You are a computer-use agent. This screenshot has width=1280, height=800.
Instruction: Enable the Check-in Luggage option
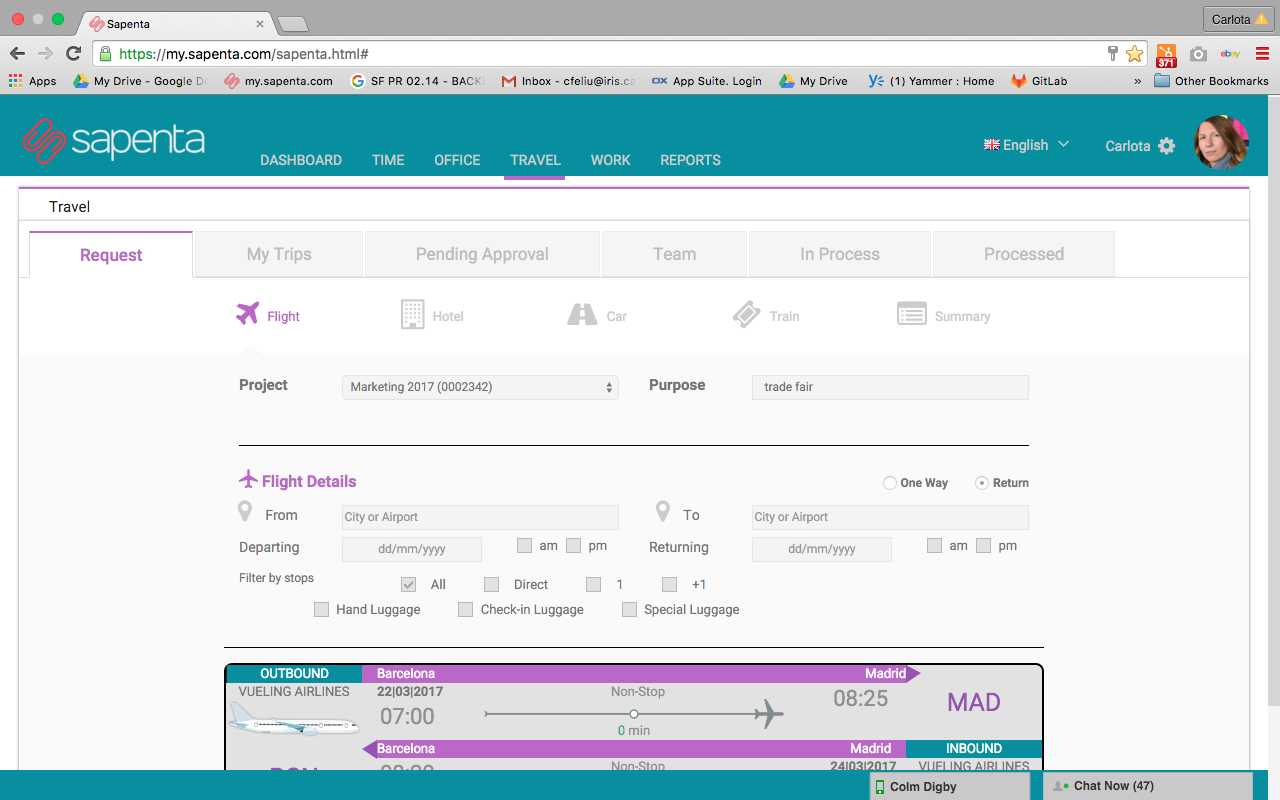465,609
